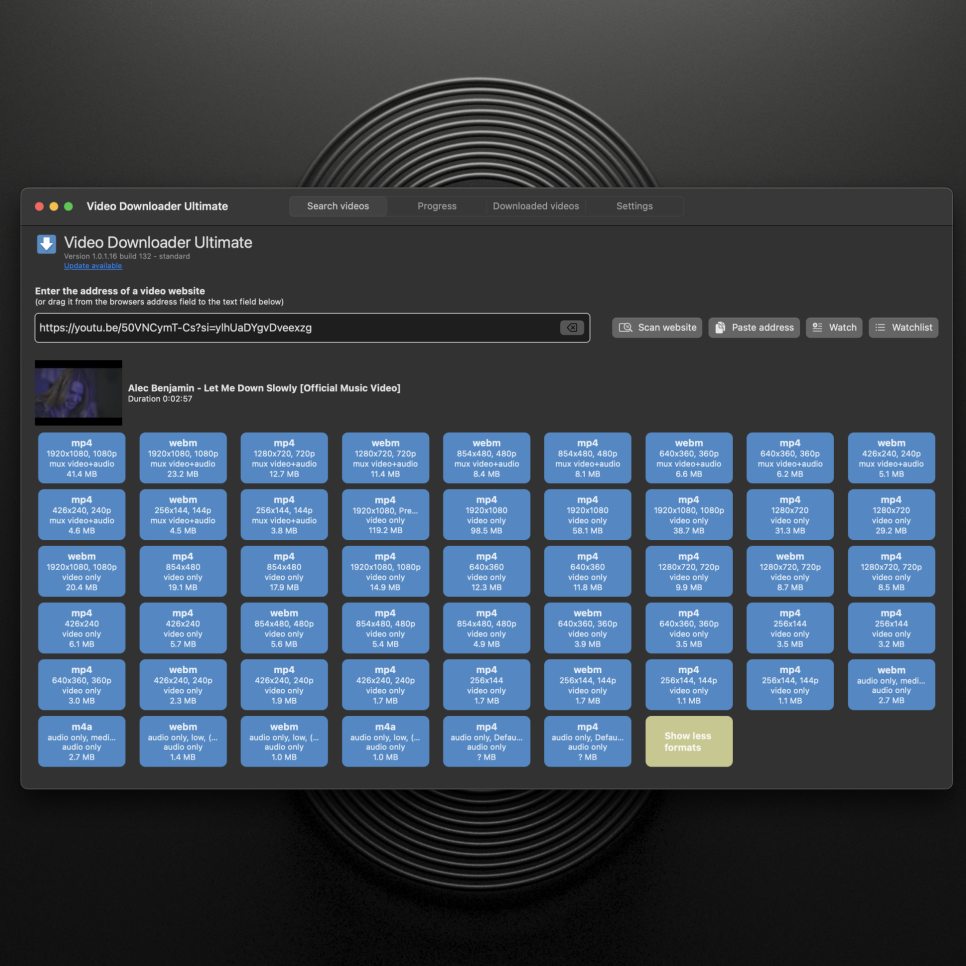The height and width of the screenshot is (966, 966).
Task: Pick mp4 360p video only 3.0 MB
Action: pyautogui.click(x=82, y=684)
